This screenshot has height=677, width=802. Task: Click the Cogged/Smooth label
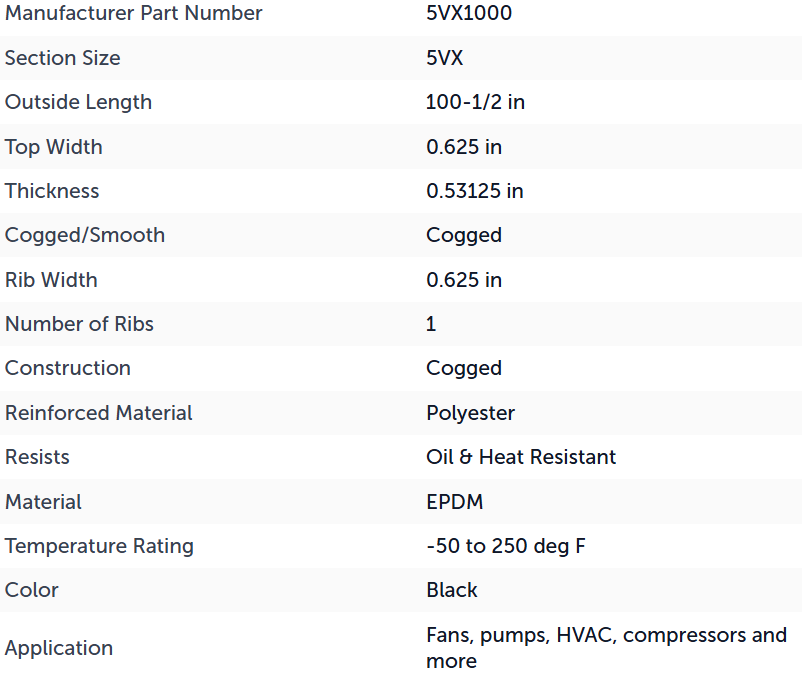[x=85, y=235]
